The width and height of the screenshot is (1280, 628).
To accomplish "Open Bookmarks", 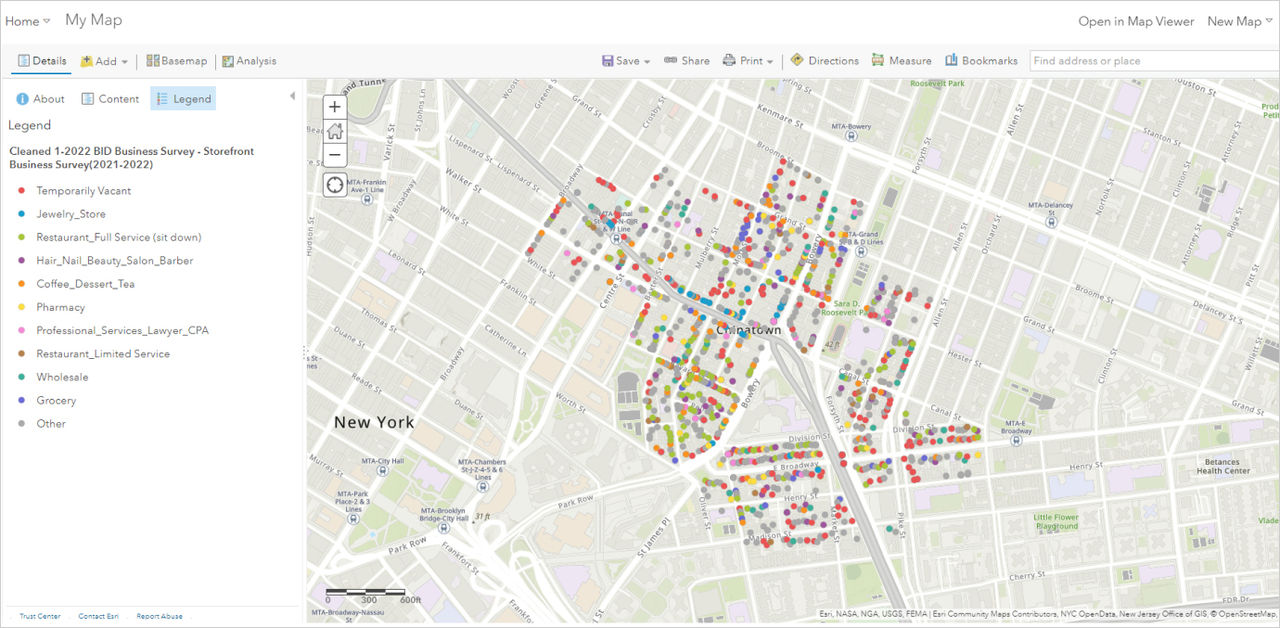I will pyautogui.click(x=981, y=61).
